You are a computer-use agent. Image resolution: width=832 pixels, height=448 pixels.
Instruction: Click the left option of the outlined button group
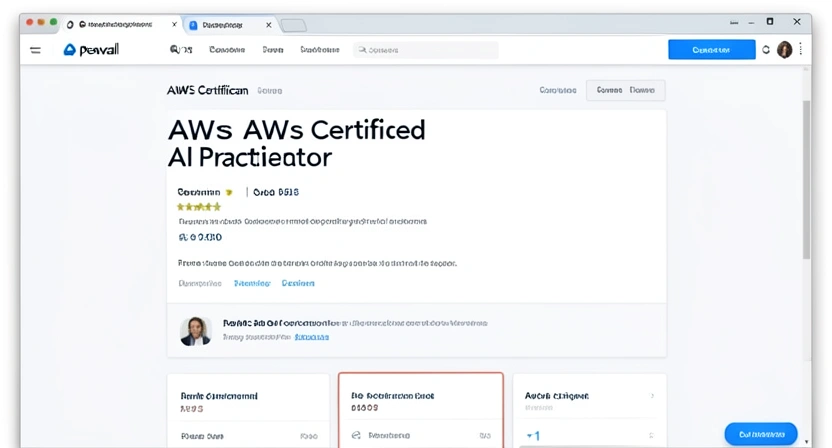pos(609,90)
